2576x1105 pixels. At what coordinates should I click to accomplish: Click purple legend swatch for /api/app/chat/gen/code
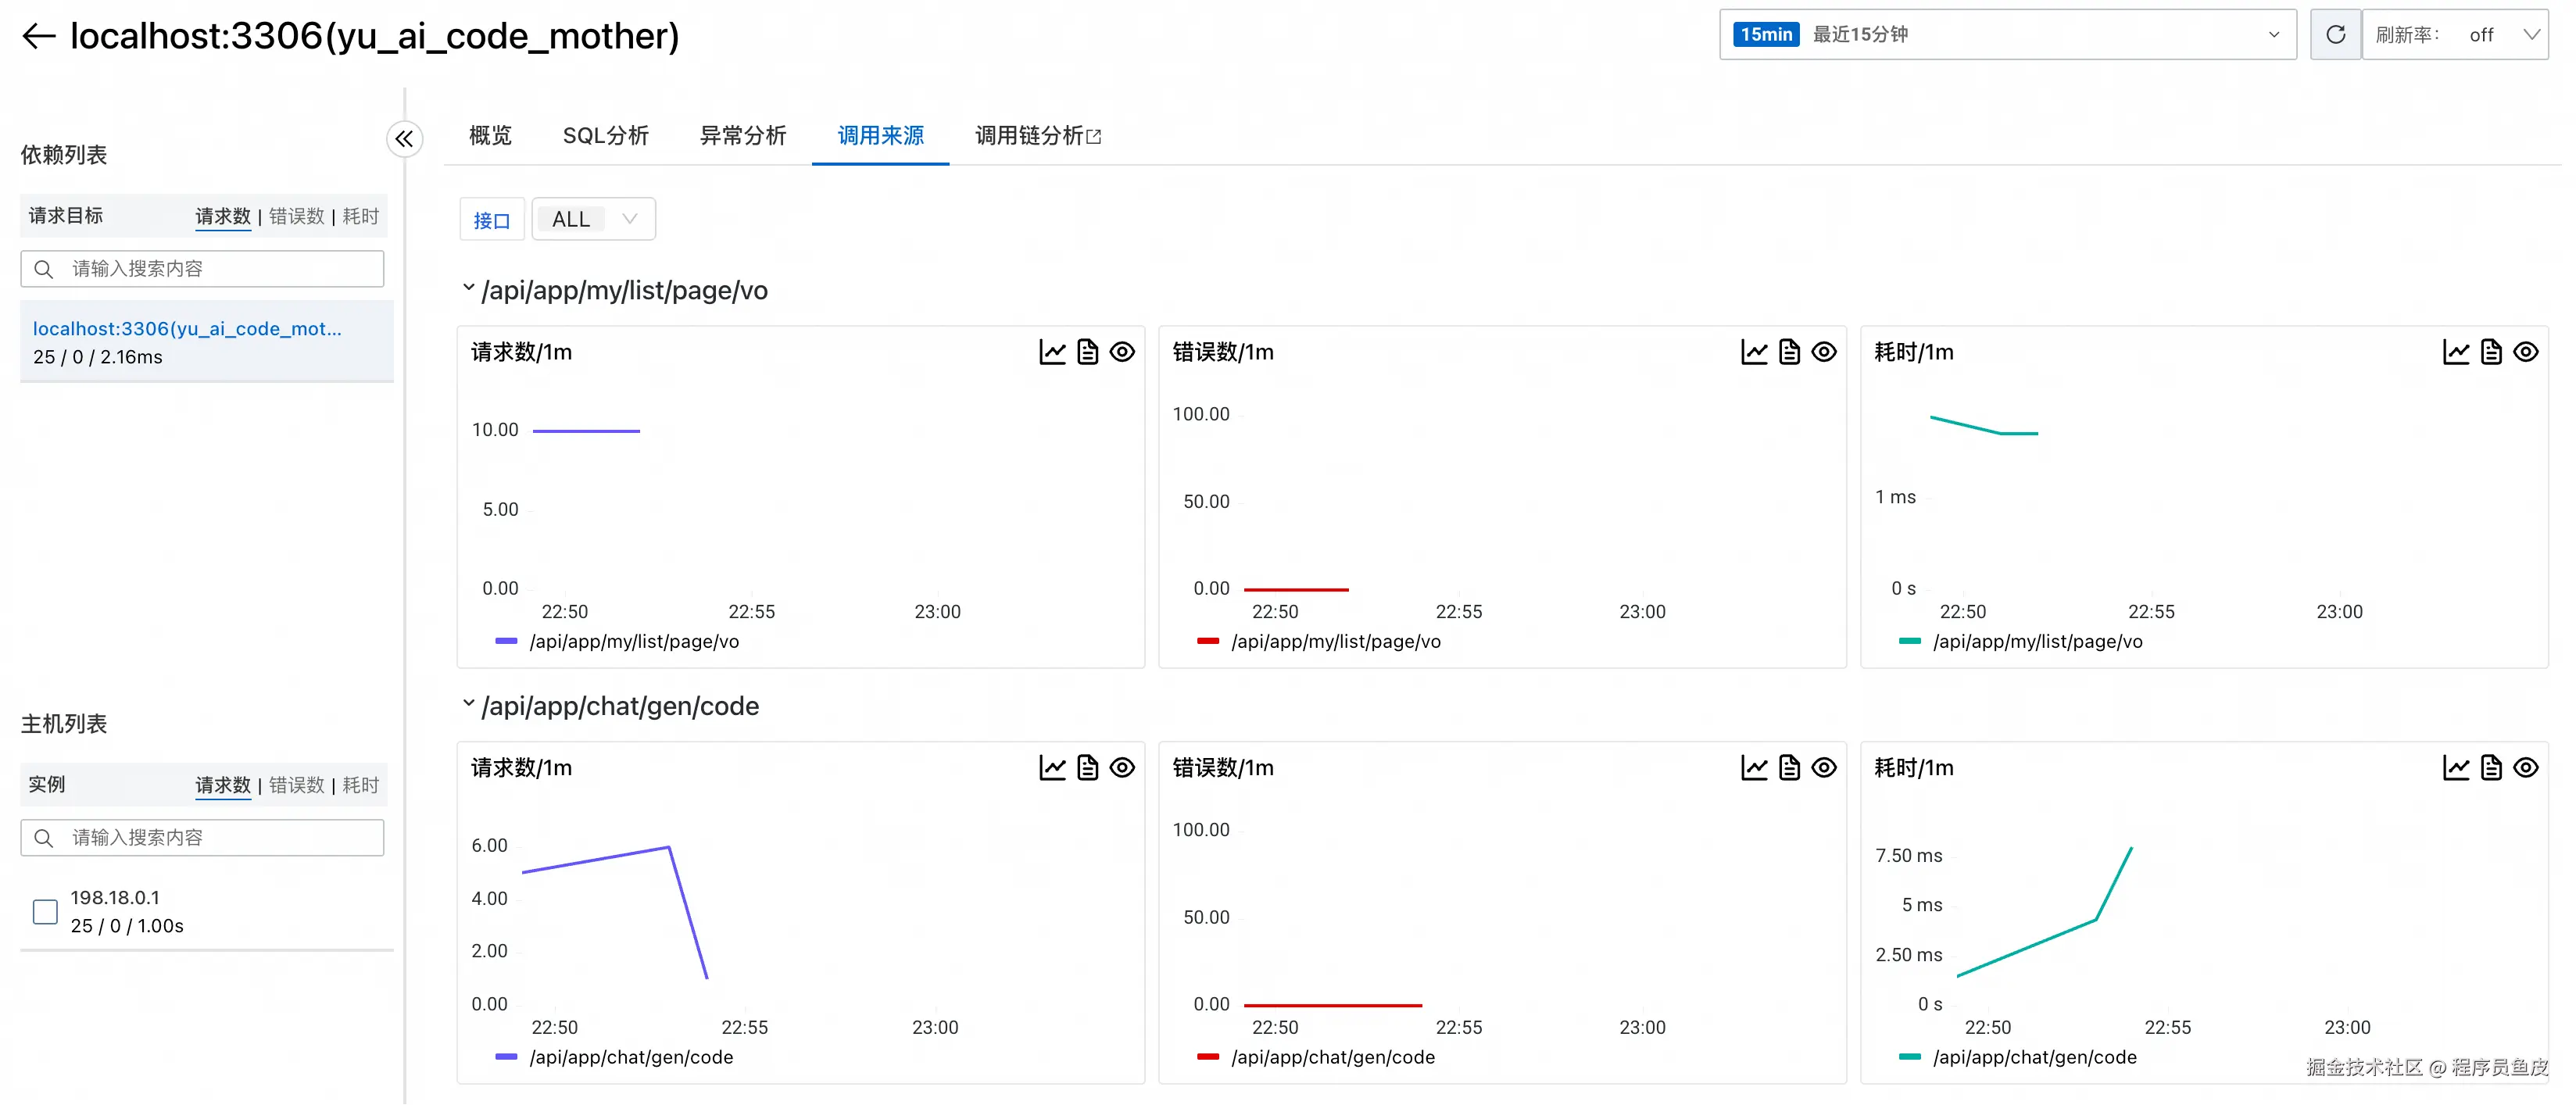(506, 1057)
